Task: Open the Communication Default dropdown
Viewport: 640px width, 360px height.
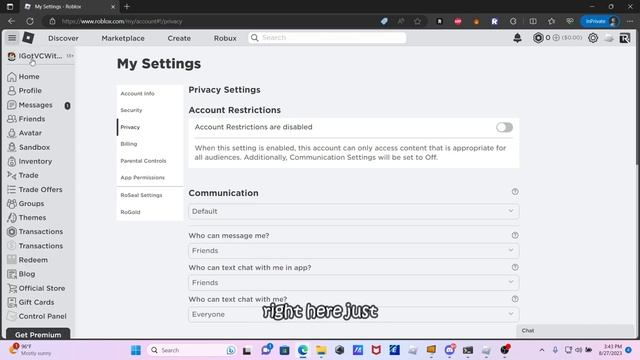Action: (x=353, y=211)
